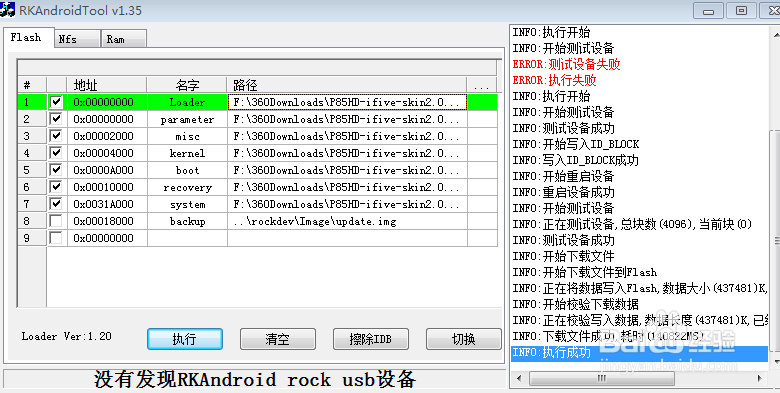Select the update.img backup path cell
Viewport: 780px width, 393px height.
point(347,221)
